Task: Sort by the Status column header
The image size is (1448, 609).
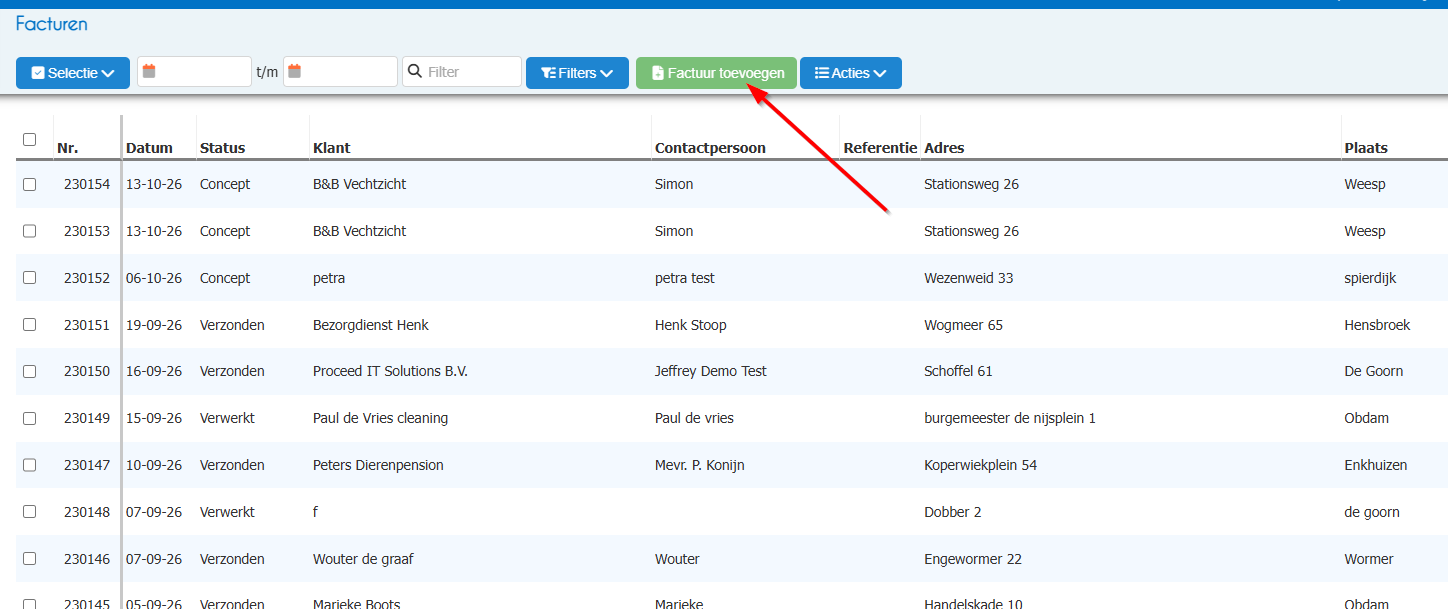Action: pos(222,148)
